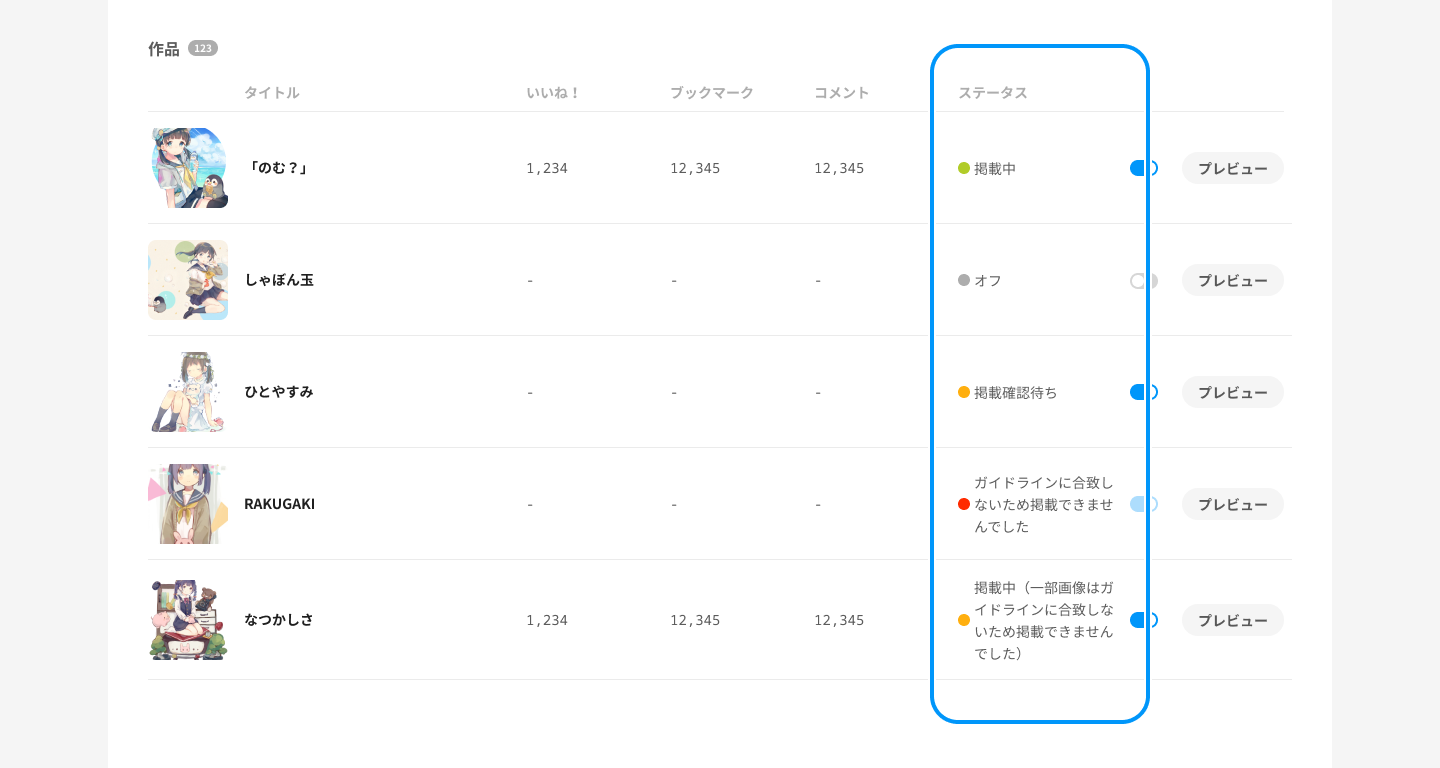Turn off the ひとやすみ publishing switch
The image size is (1440, 768).
tap(1143, 392)
